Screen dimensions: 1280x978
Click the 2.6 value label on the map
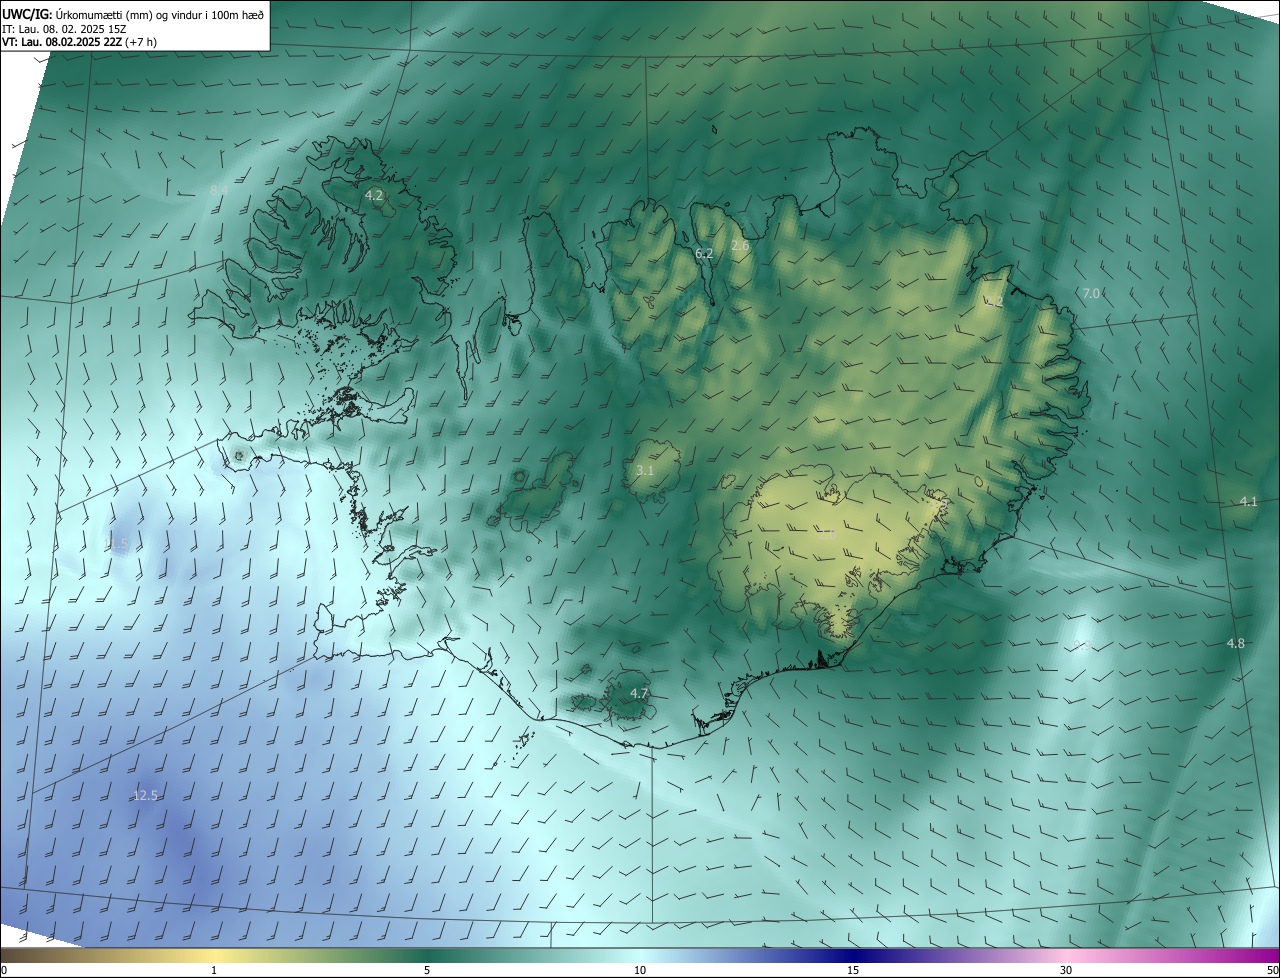[x=740, y=245]
